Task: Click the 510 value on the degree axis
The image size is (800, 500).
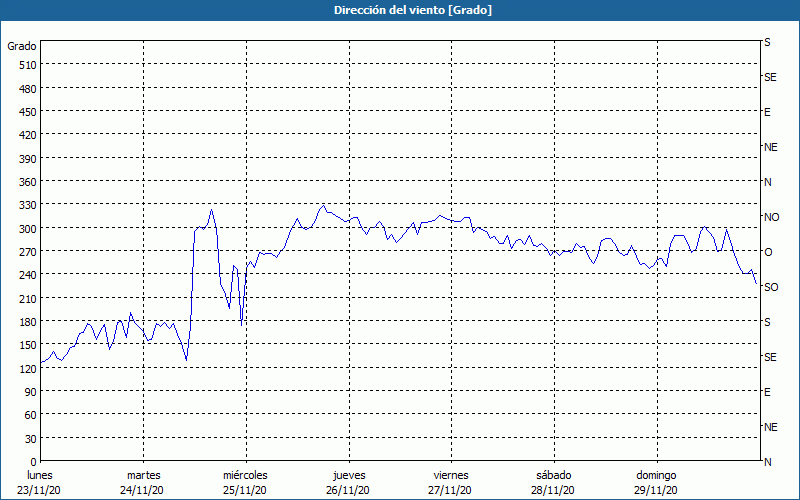Action: click(28, 65)
